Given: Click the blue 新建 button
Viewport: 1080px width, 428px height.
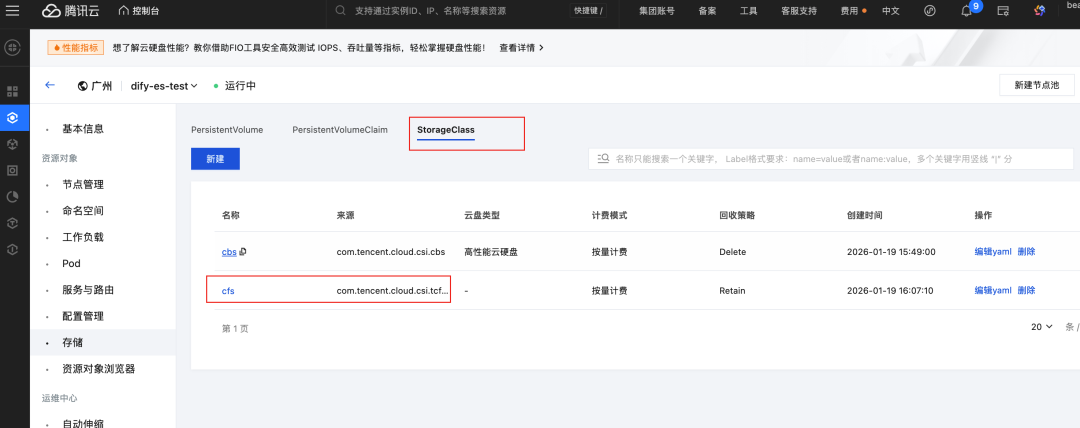Looking at the screenshot, I should click(215, 159).
